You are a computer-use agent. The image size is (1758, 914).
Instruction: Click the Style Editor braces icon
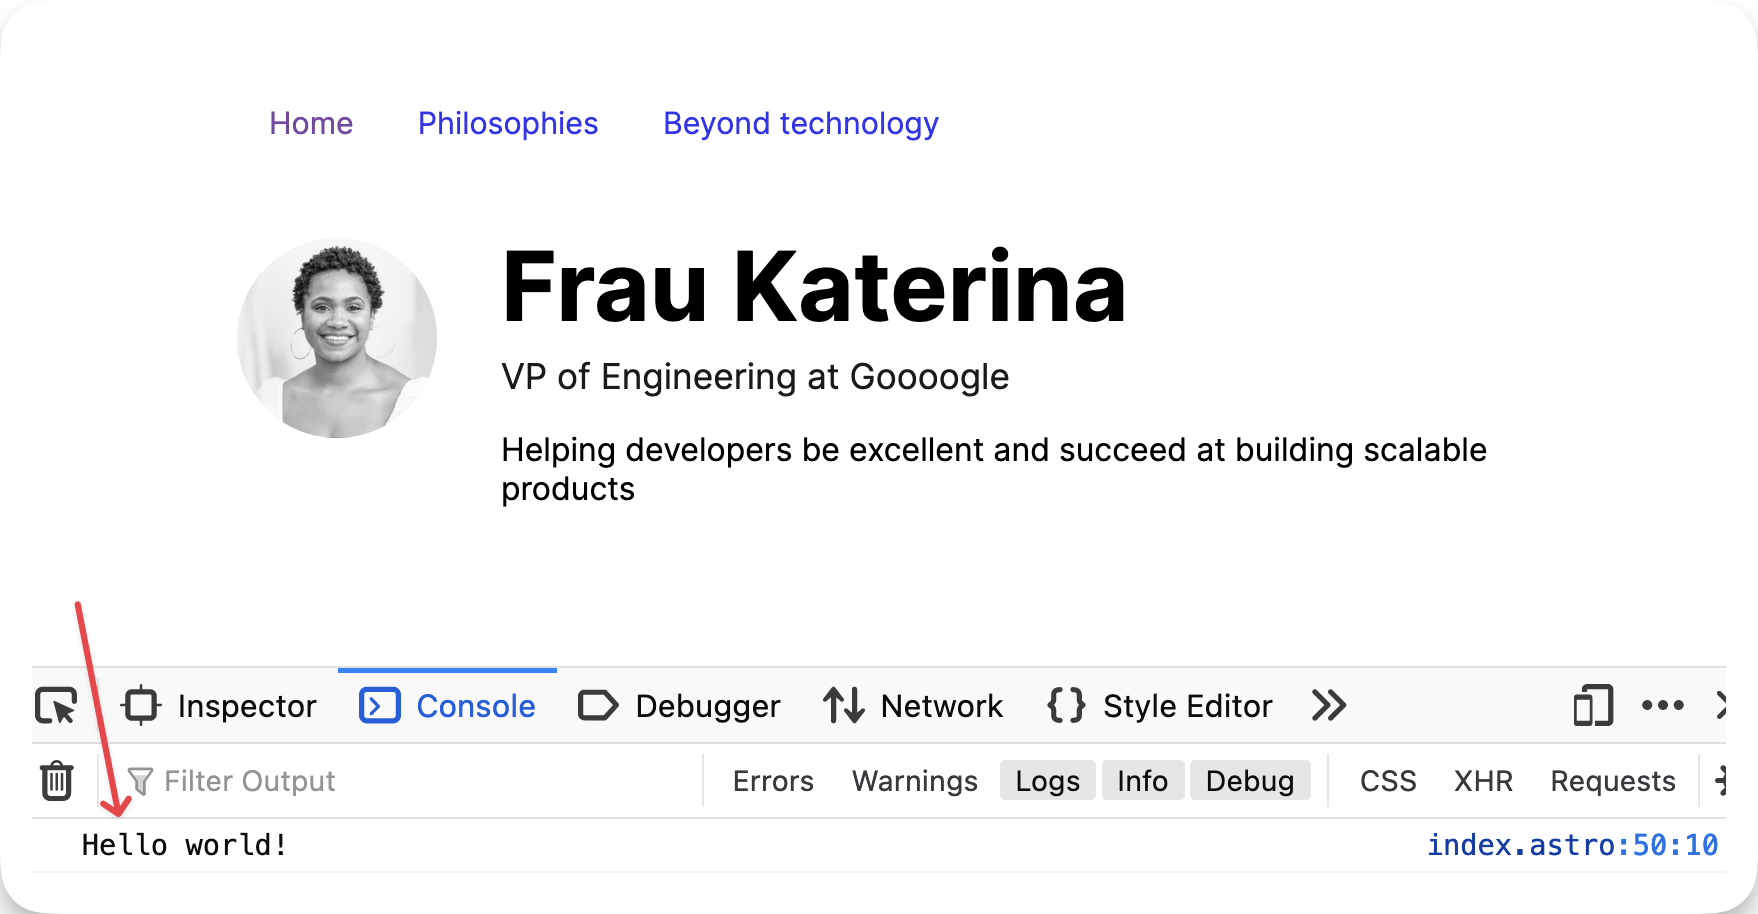coord(1066,706)
